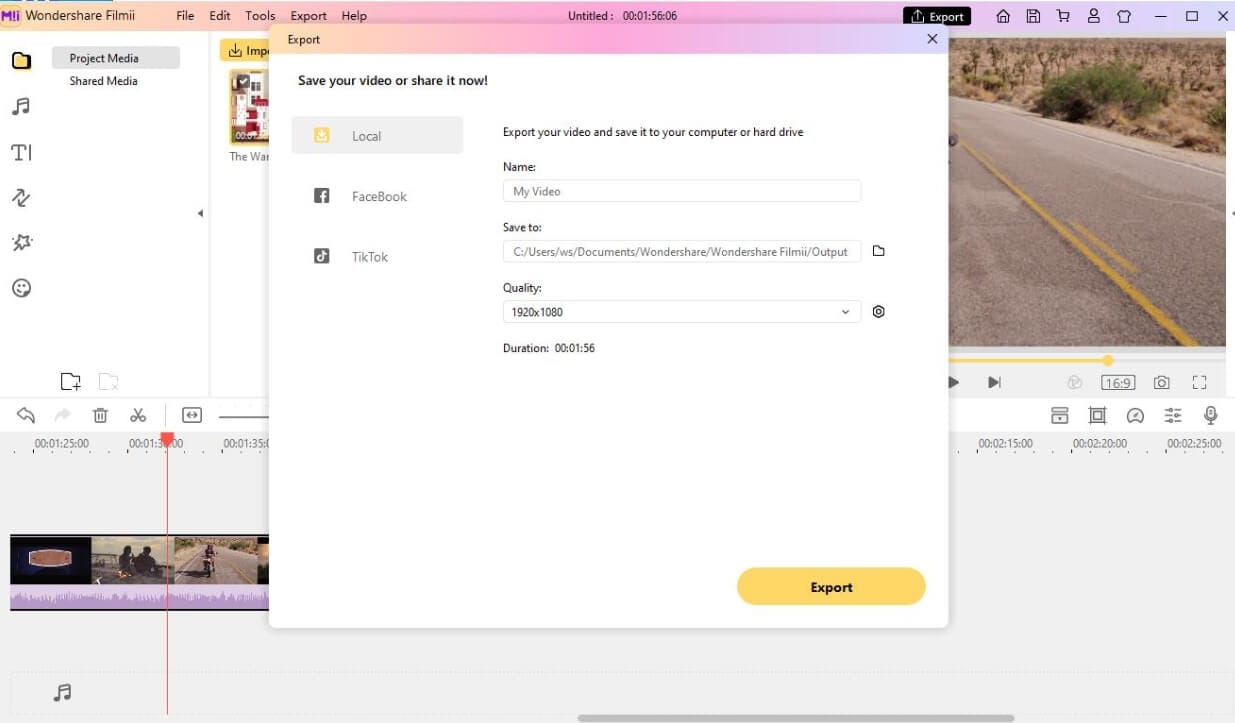1235x723 pixels.
Task: Open the Project Media folder icon in the sidebar
Action: pyautogui.click(x=21, y=60)
